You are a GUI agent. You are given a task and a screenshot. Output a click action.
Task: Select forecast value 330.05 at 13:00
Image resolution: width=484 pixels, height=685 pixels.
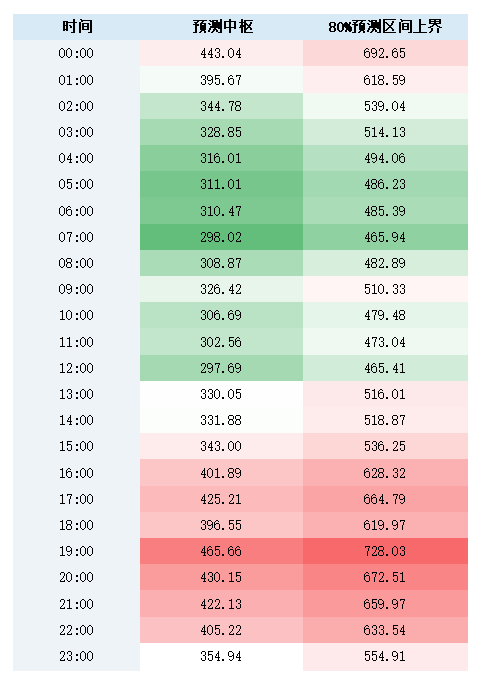tap(221, 394)
